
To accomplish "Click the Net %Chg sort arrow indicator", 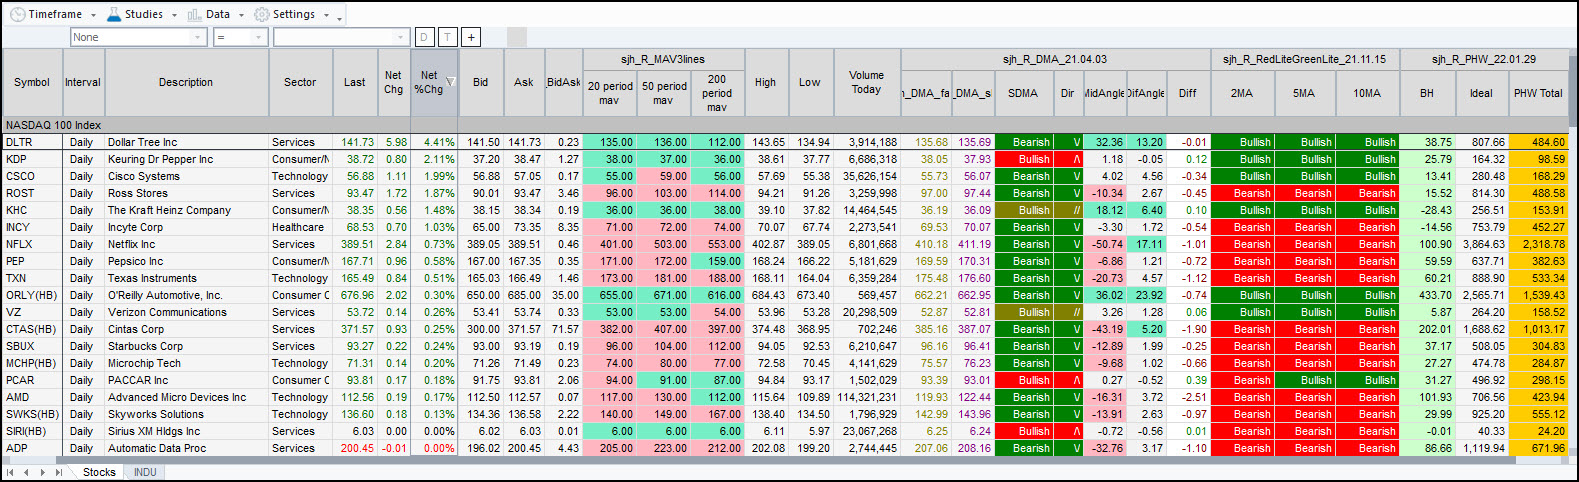I will 450,82.
